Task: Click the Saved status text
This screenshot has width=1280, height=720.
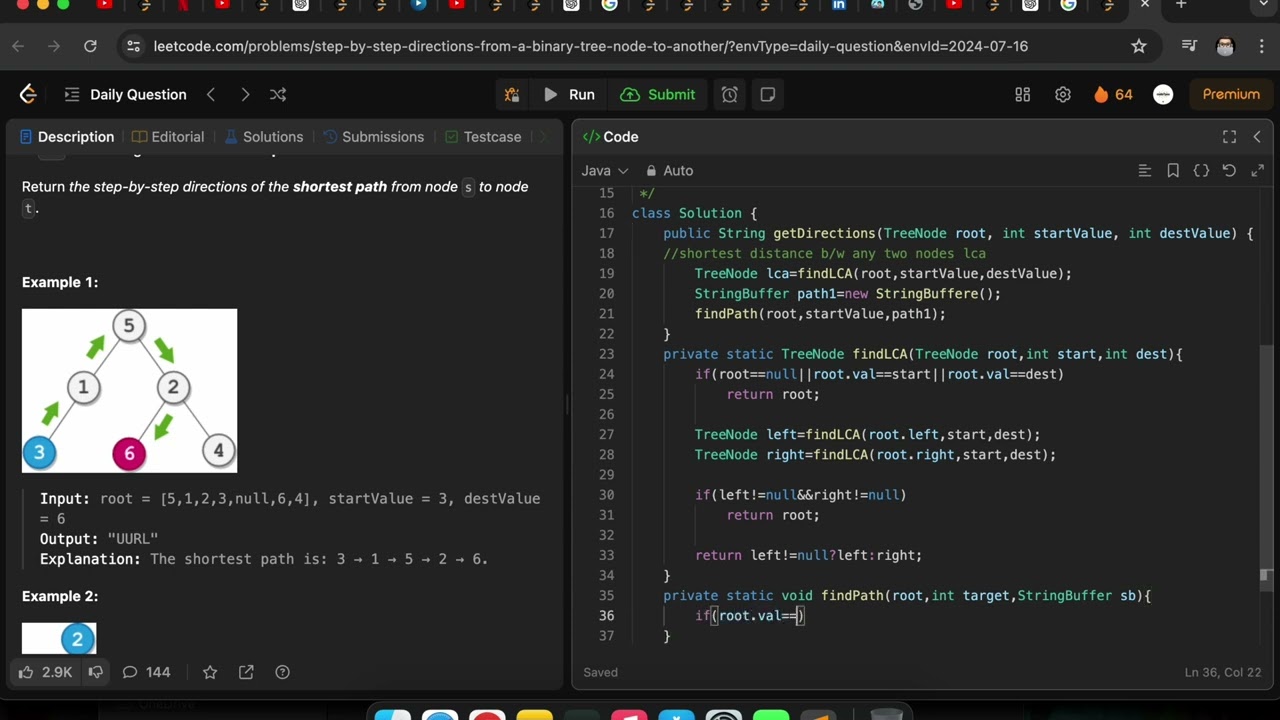Action: click(600, 672)
